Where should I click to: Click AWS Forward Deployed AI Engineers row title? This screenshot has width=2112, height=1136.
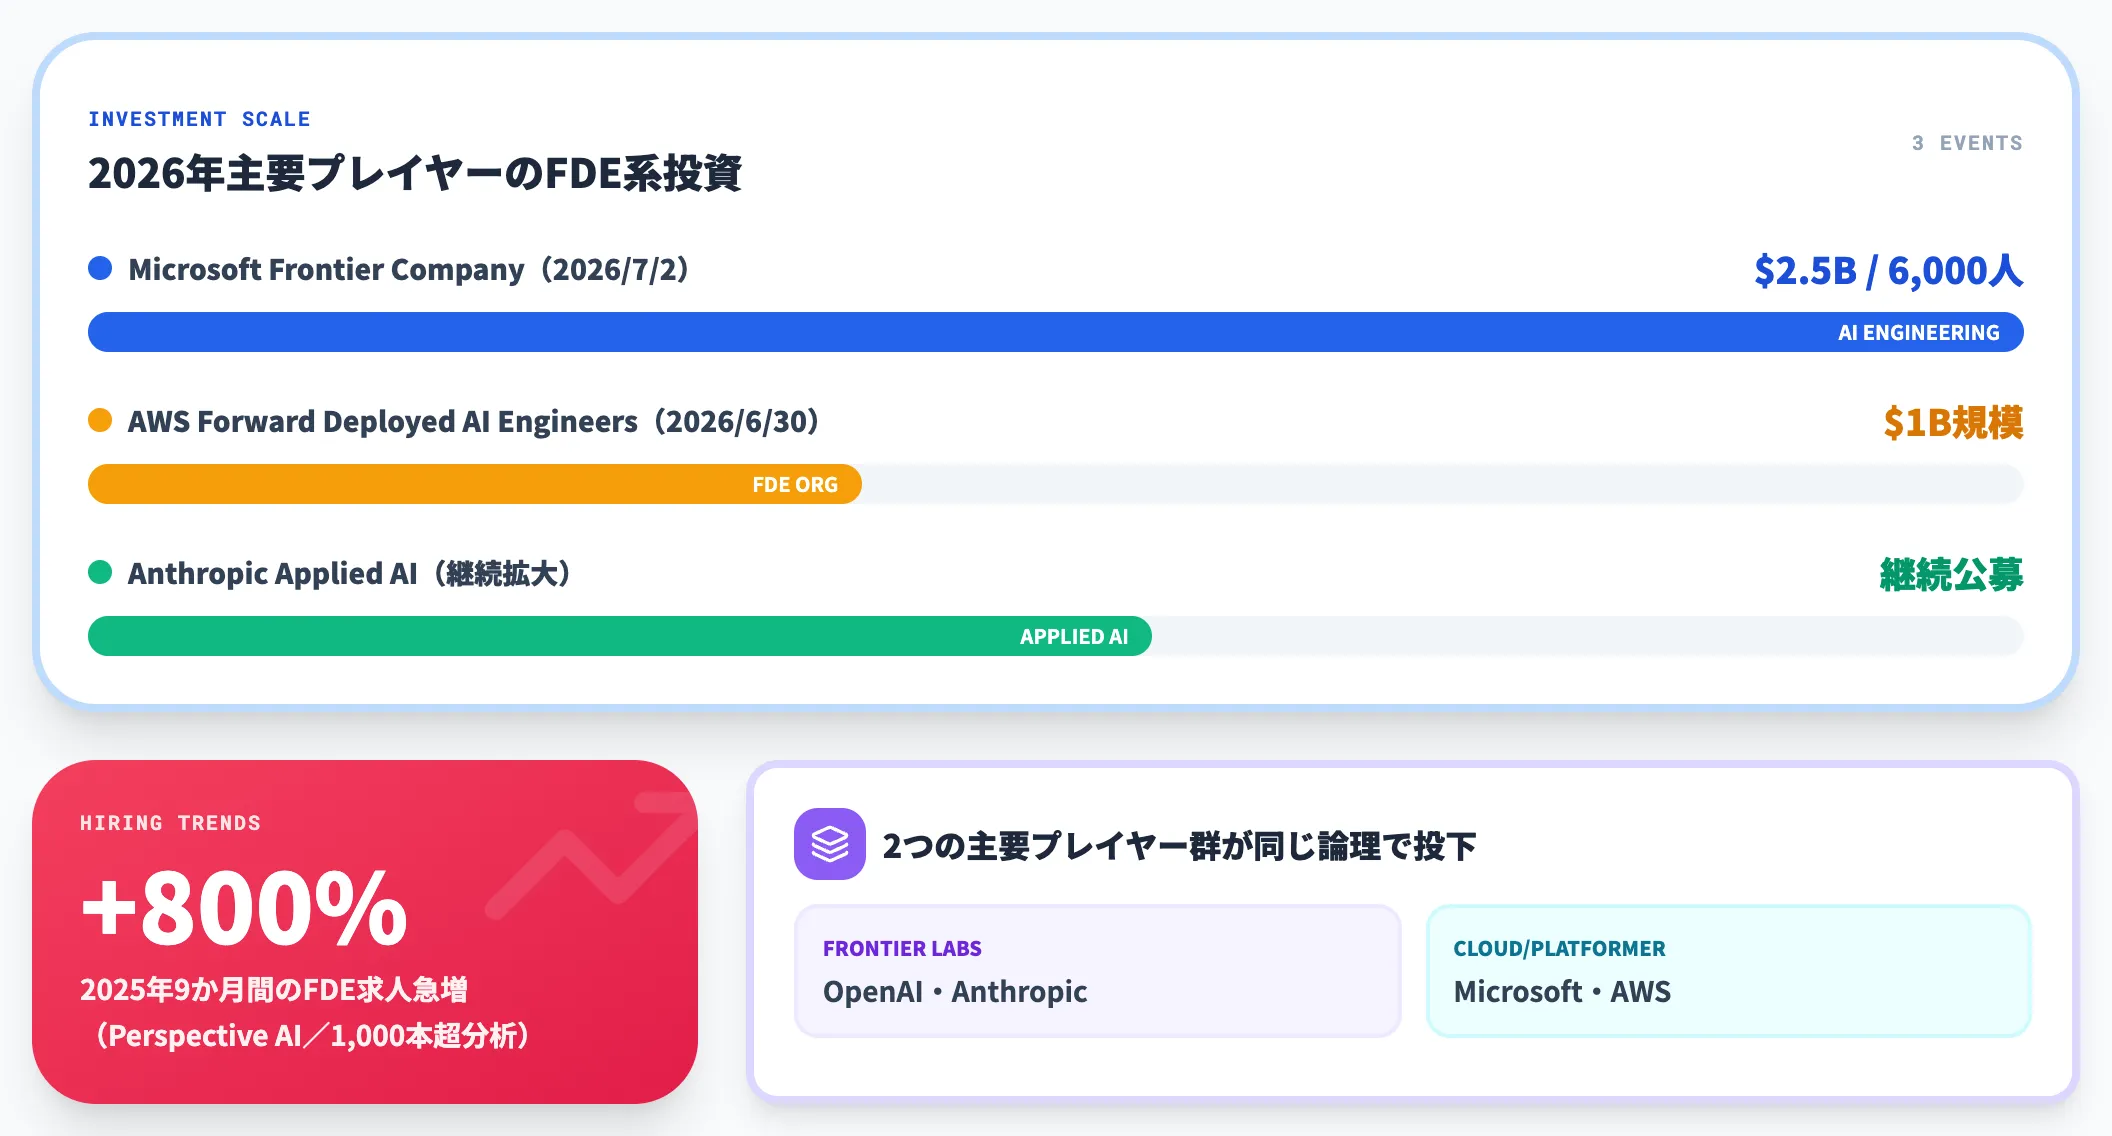(474, 421)
